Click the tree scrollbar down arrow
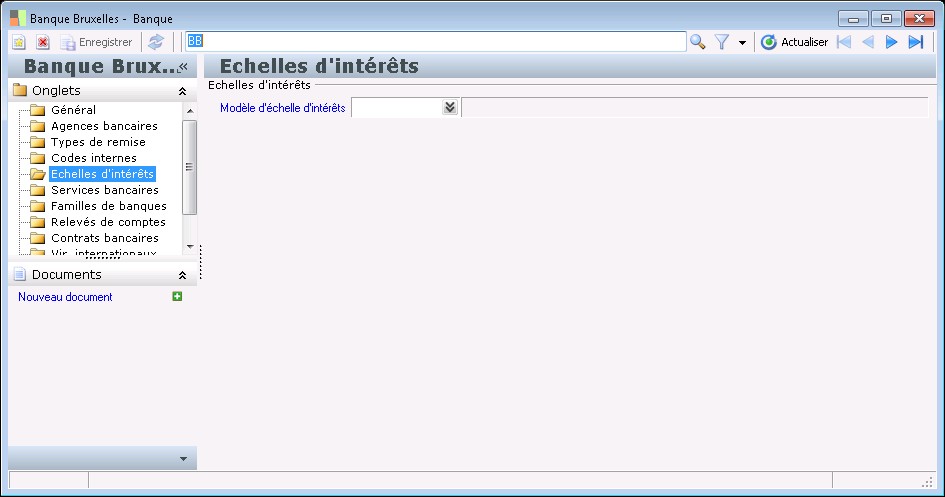The image size is (945, 497). point(190,246)
